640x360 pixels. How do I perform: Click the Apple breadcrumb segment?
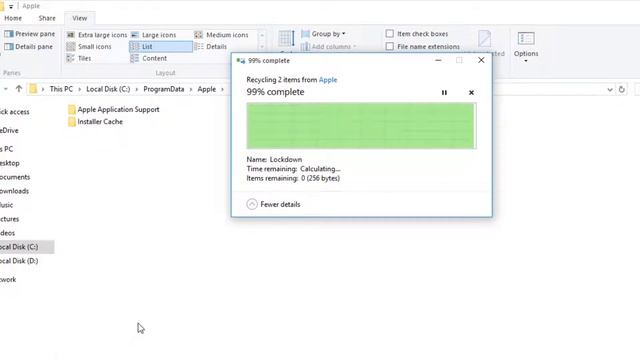pyautogui.click(x=207, y=89)
